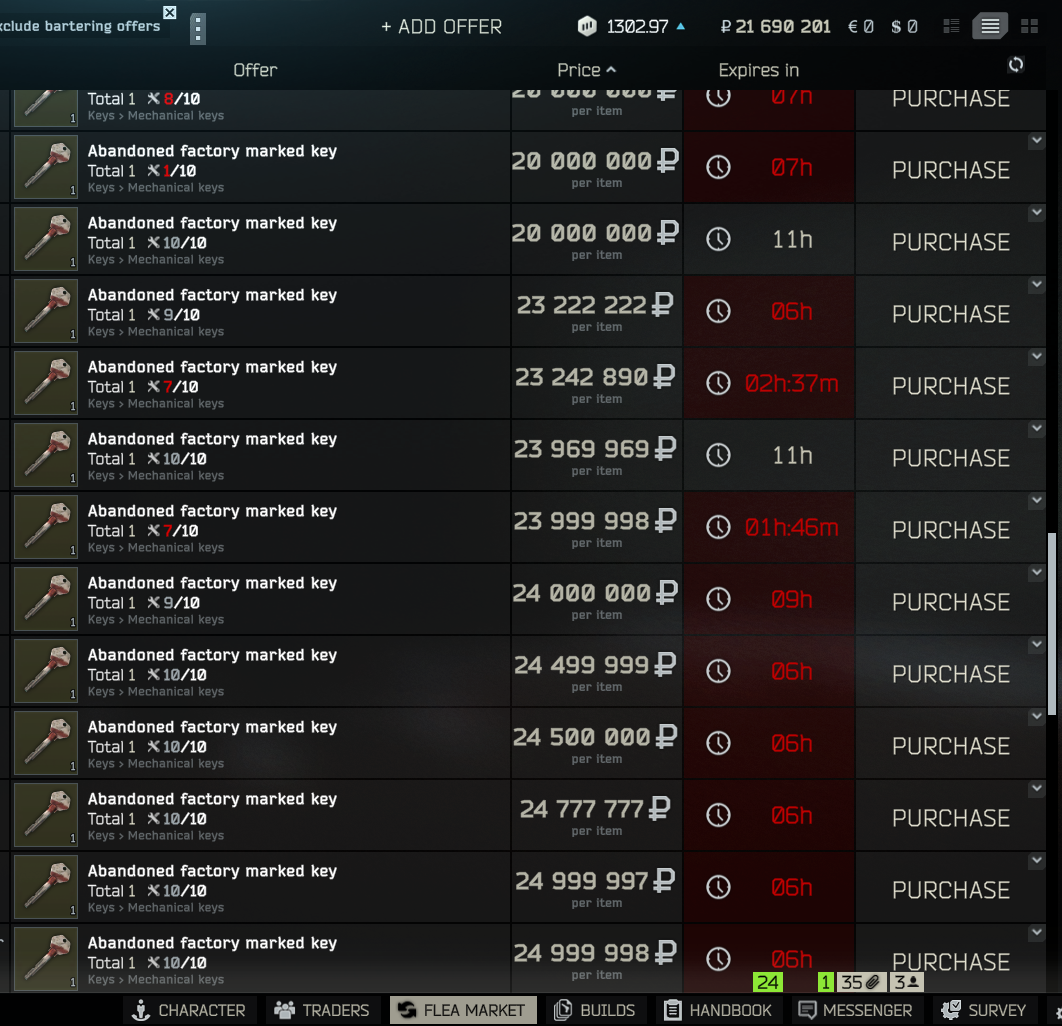Screen dimensions: 1062x1026
Task: Select the detailed rows view icon
Action: (990, 26)
